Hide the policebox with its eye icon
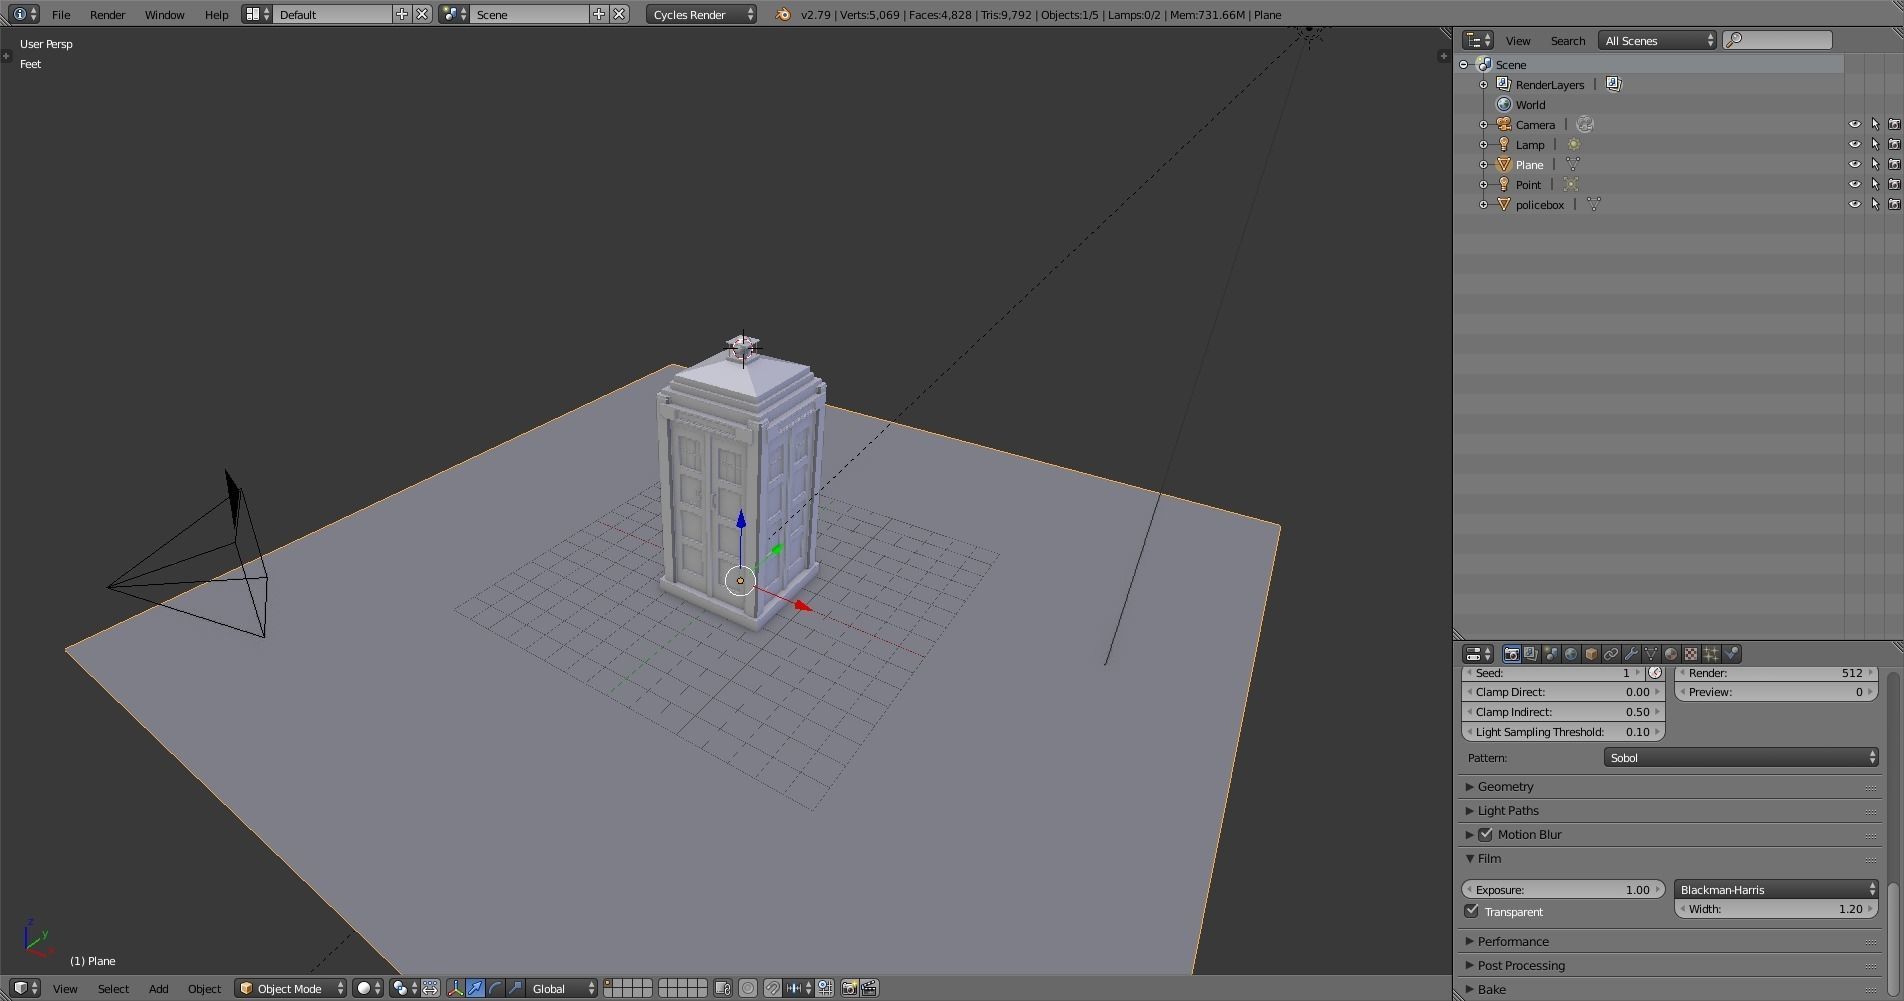1904x1001 pixels. coord(1854,204)
